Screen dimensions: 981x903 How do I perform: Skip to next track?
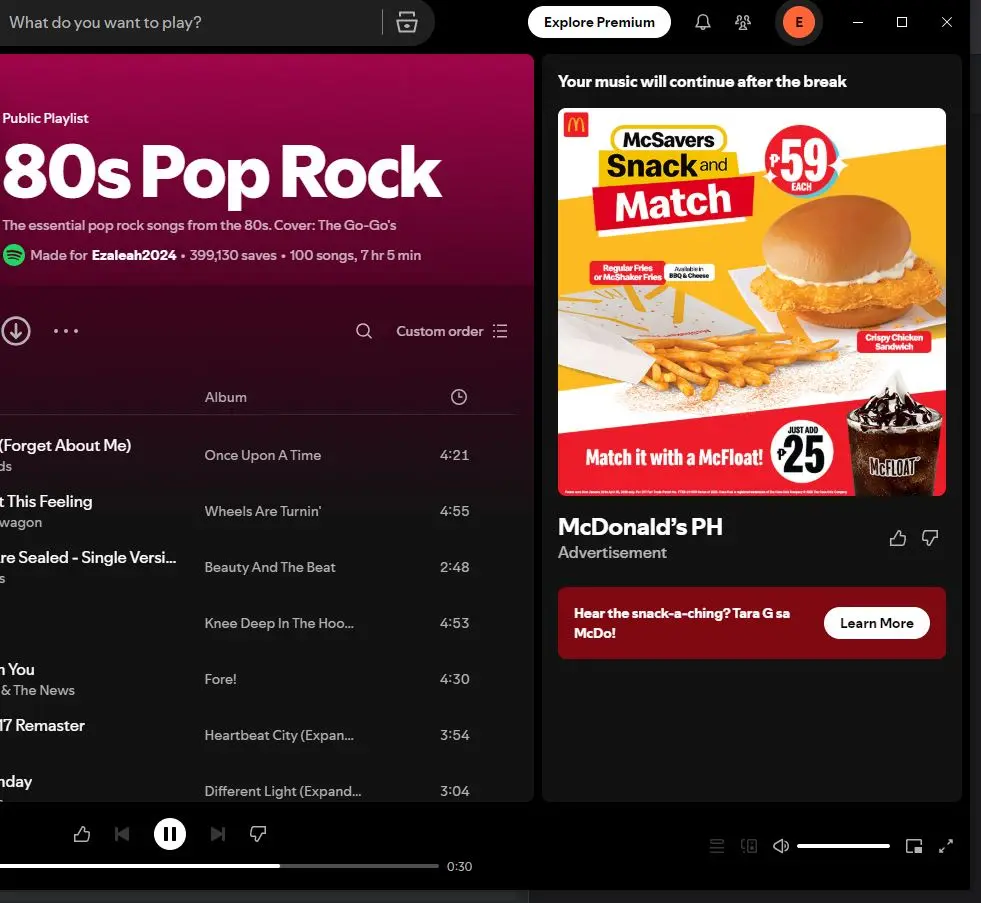[218, 834]
